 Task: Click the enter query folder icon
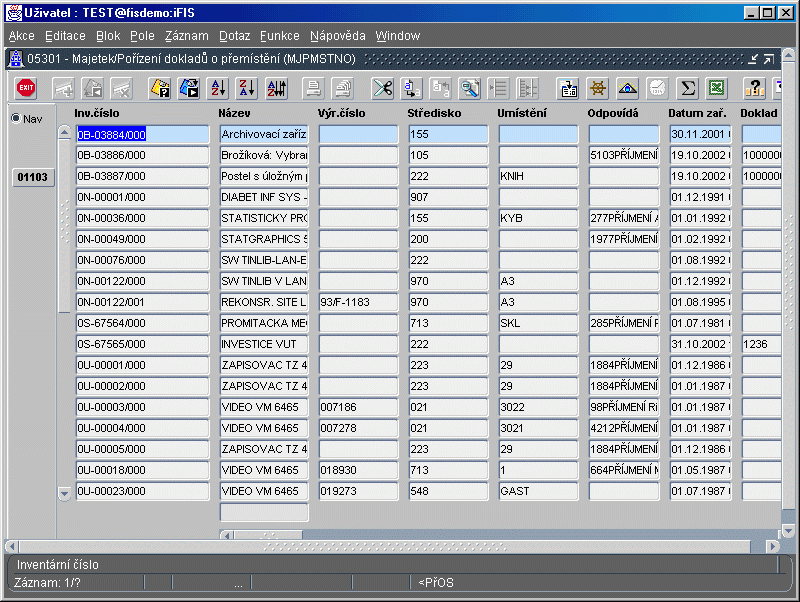coord(160,88)
